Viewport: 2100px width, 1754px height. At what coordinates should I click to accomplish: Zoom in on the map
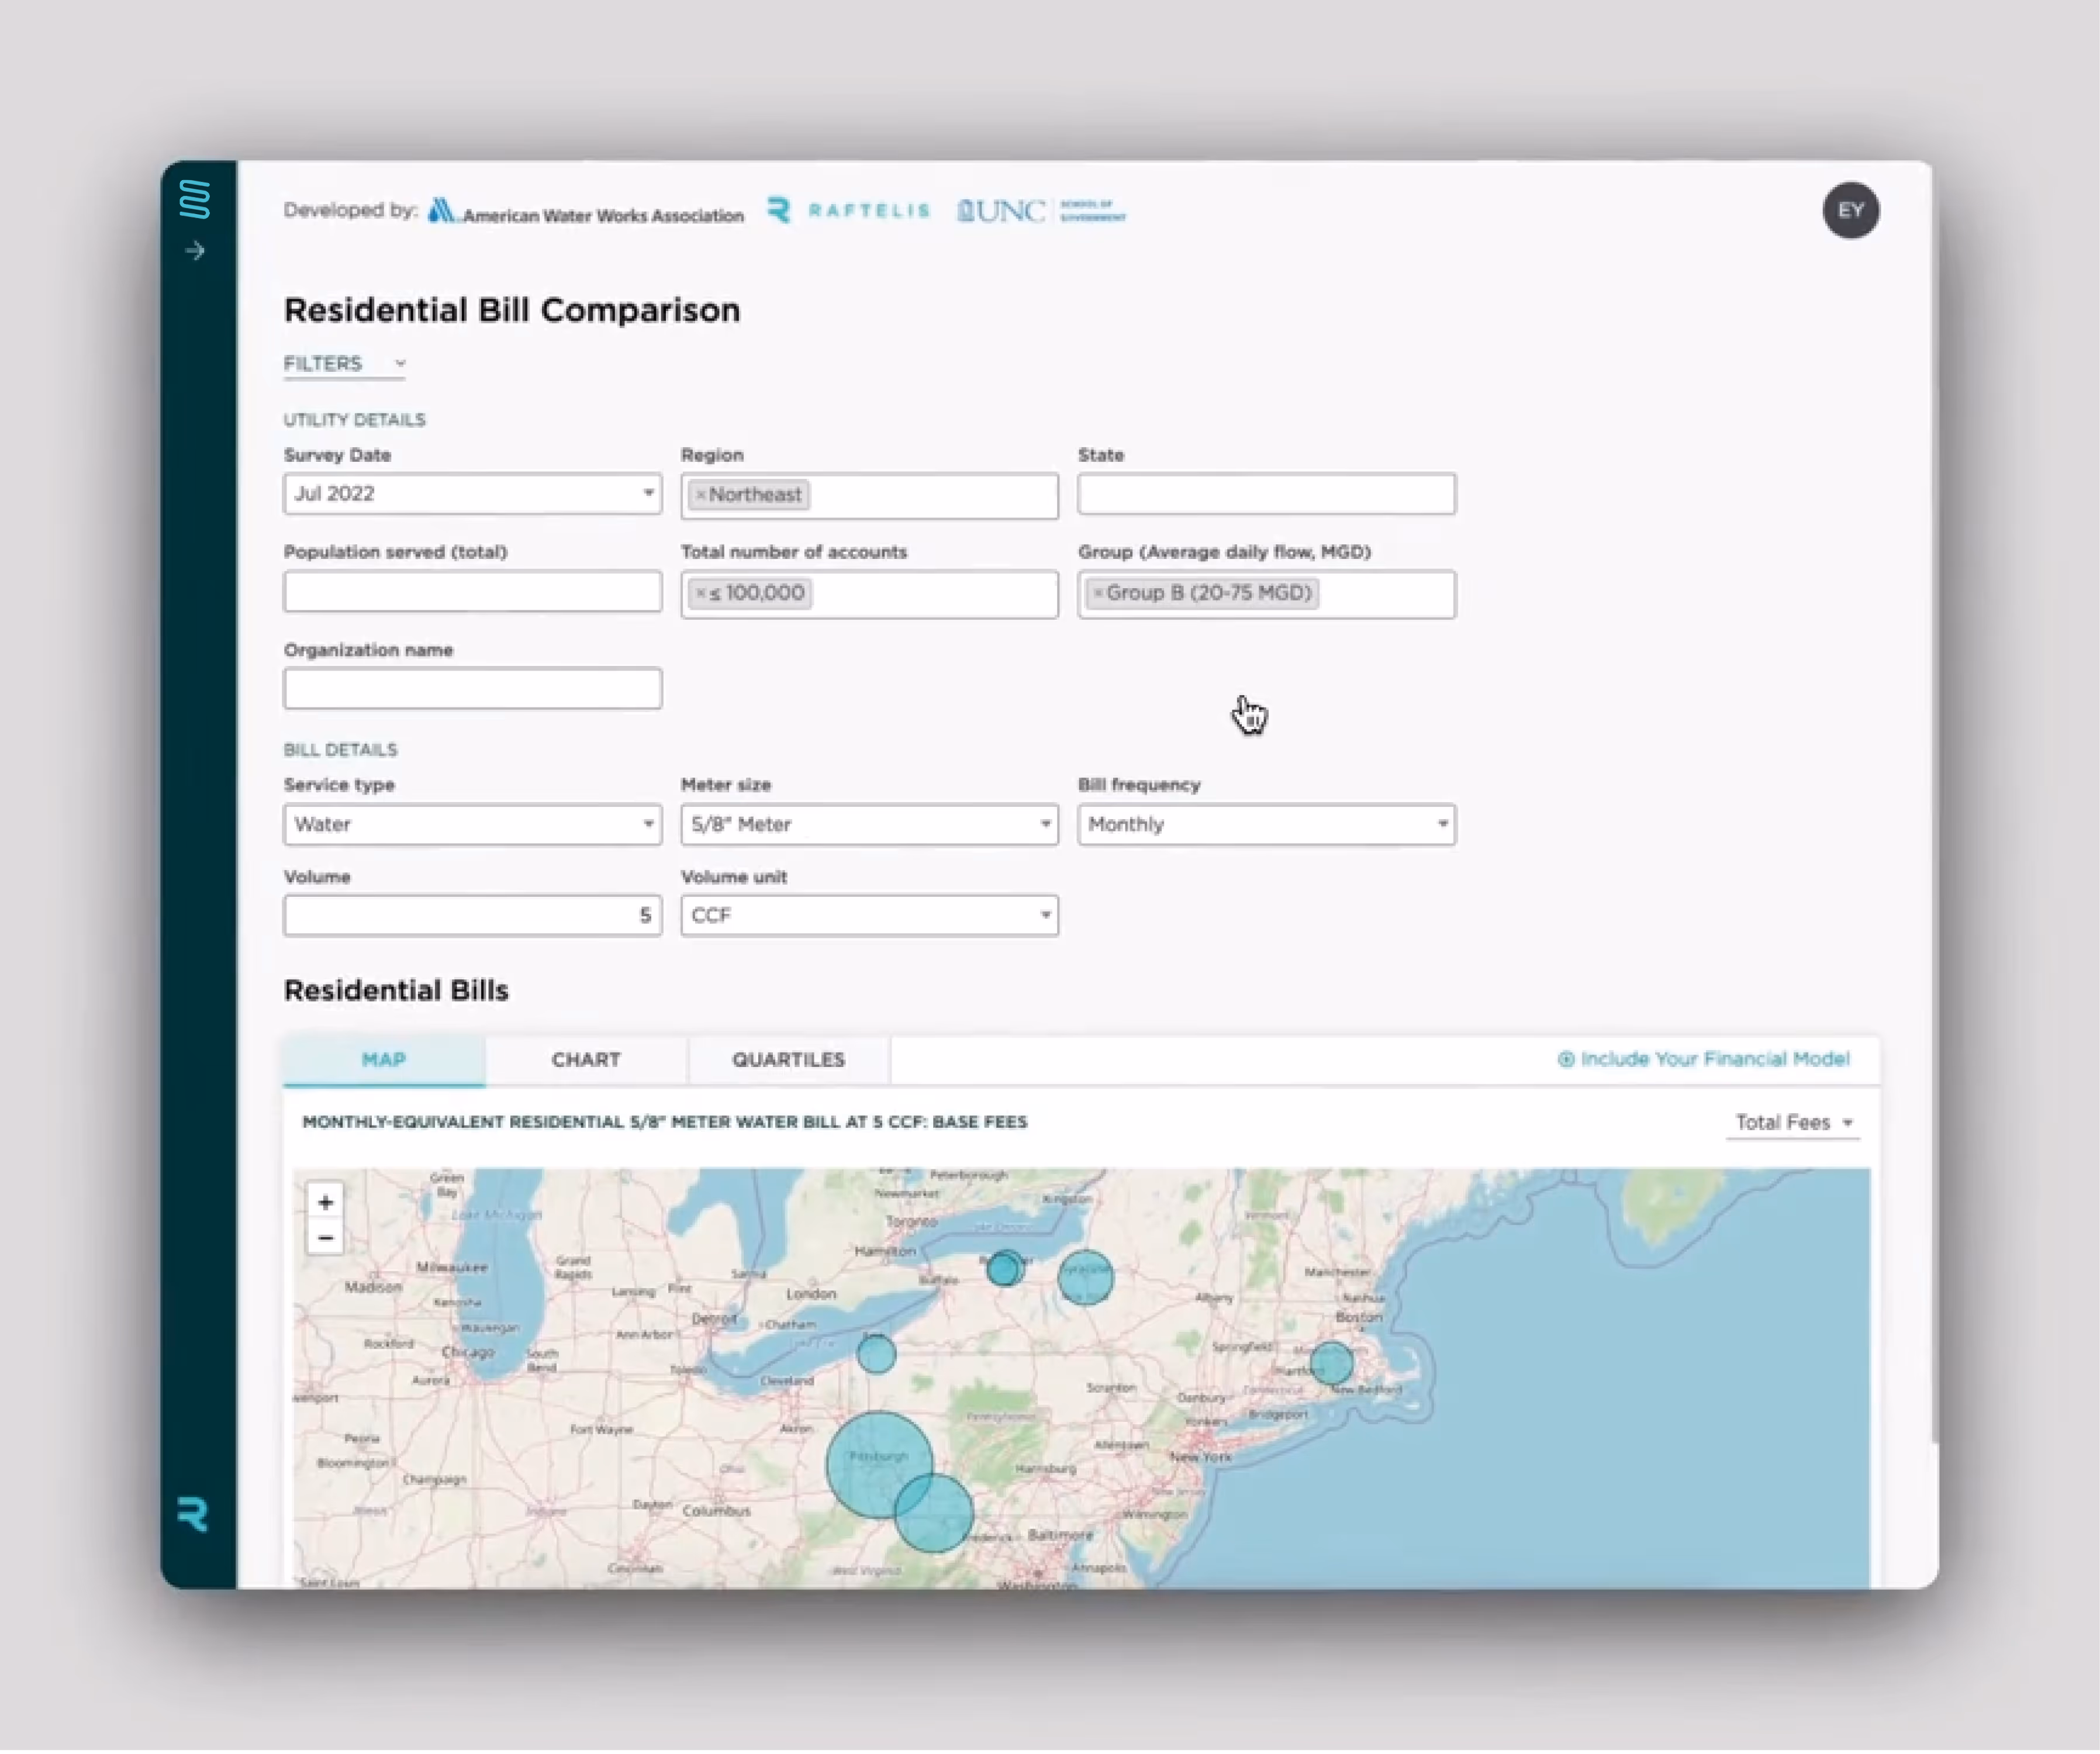coord(325,1203)
